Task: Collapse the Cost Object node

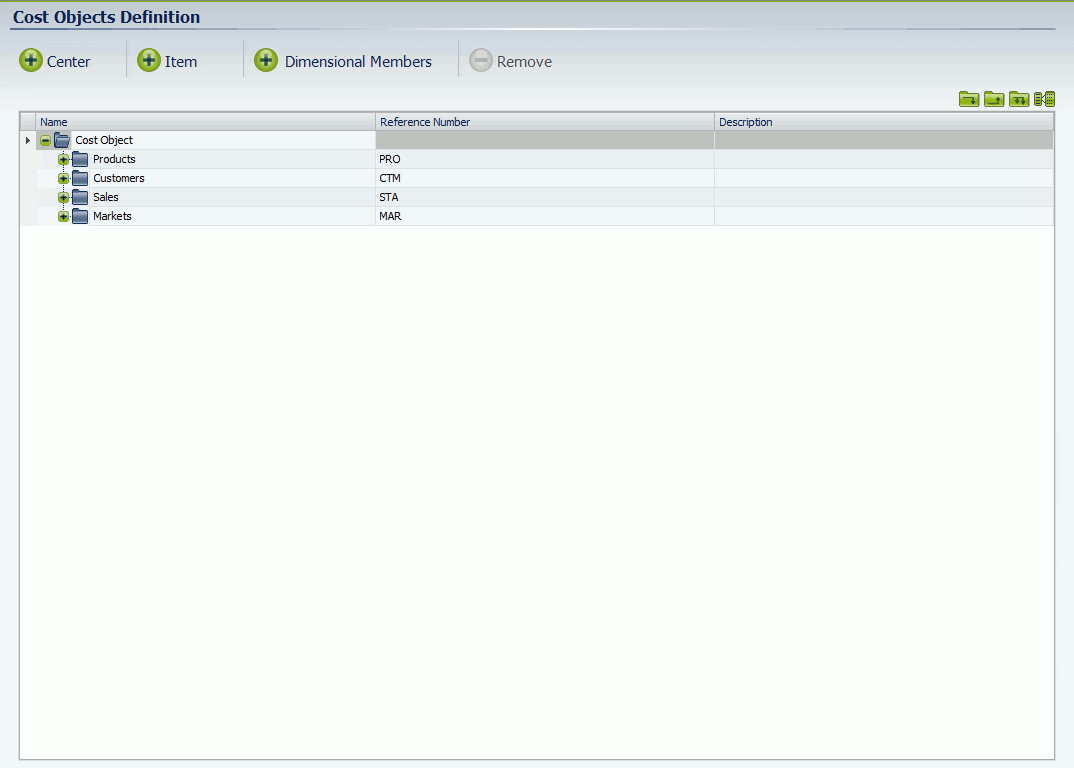Action: click(x=45, y=140)
